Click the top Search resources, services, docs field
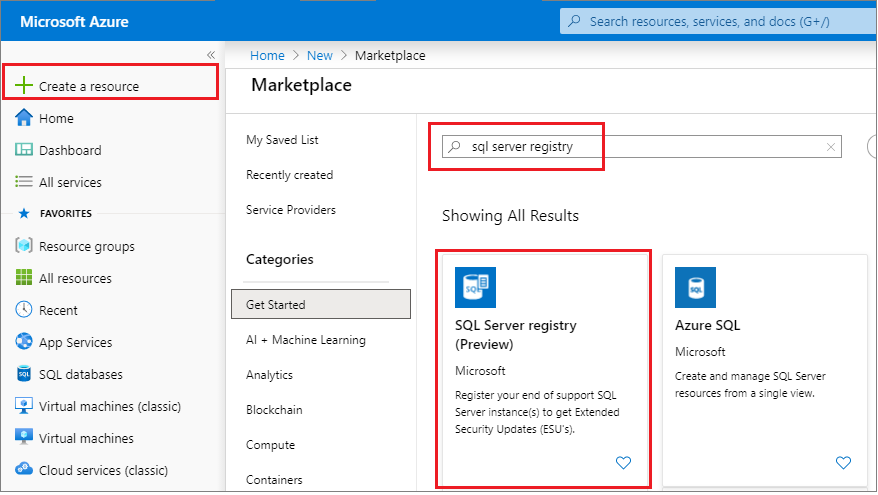Image resolution: width=878 pixels, height=495 pixels. click(718, 21)
